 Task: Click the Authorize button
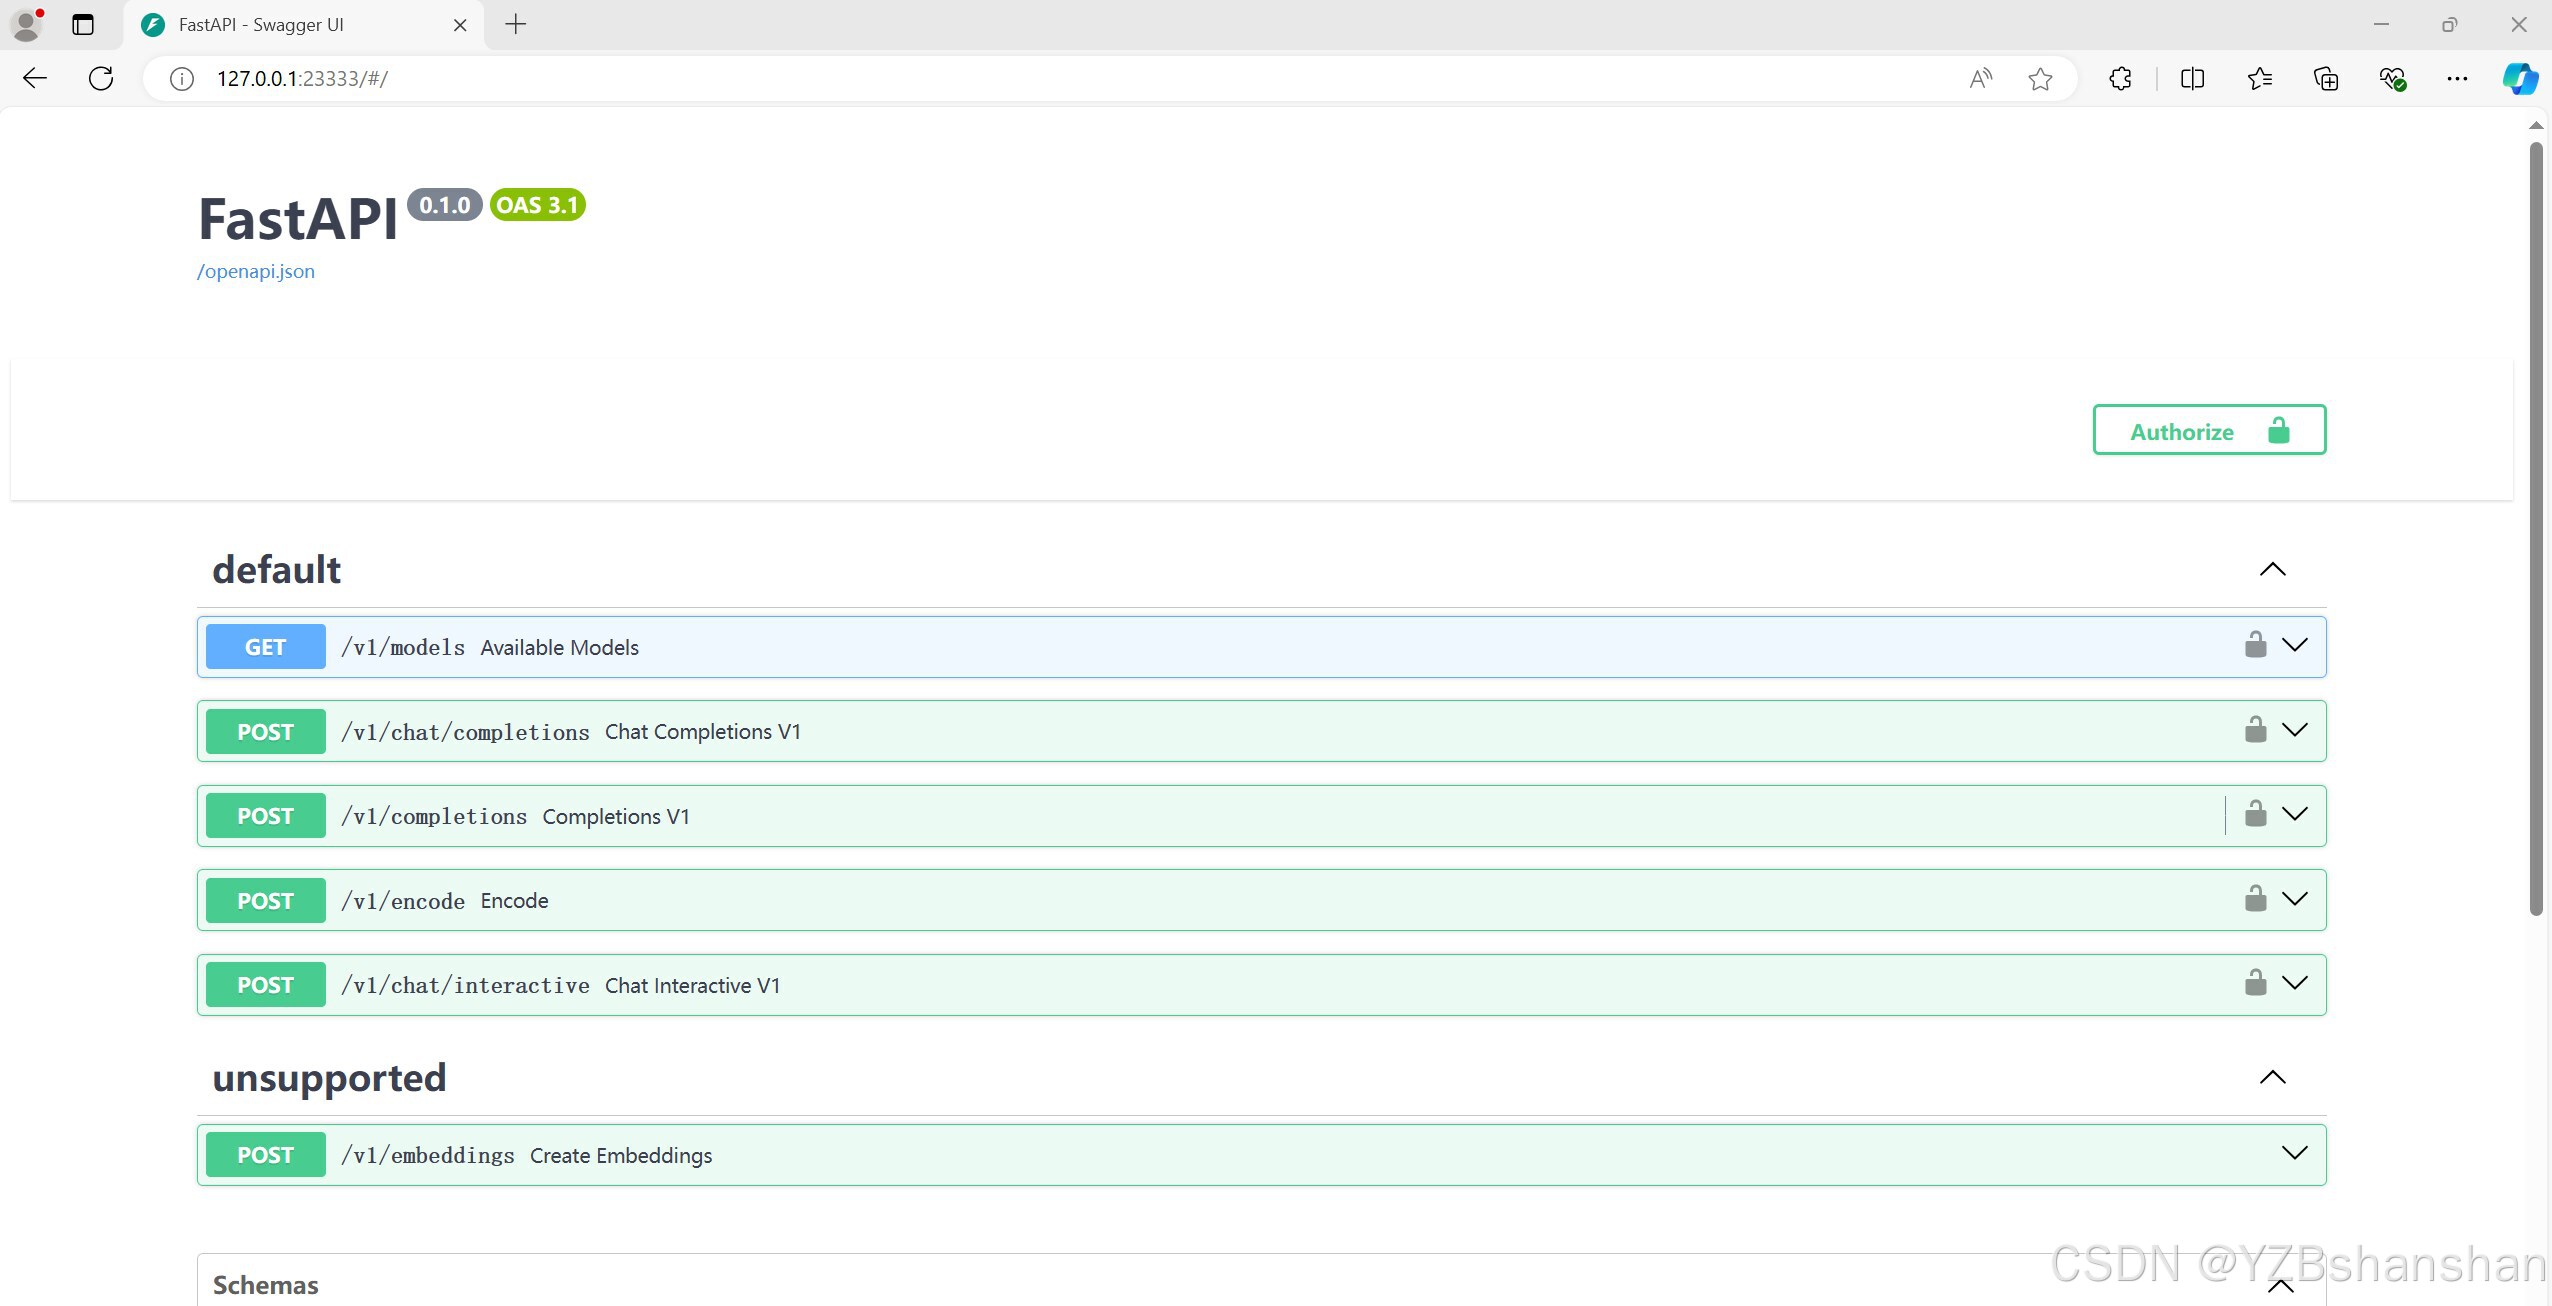tap(2210, 430)
